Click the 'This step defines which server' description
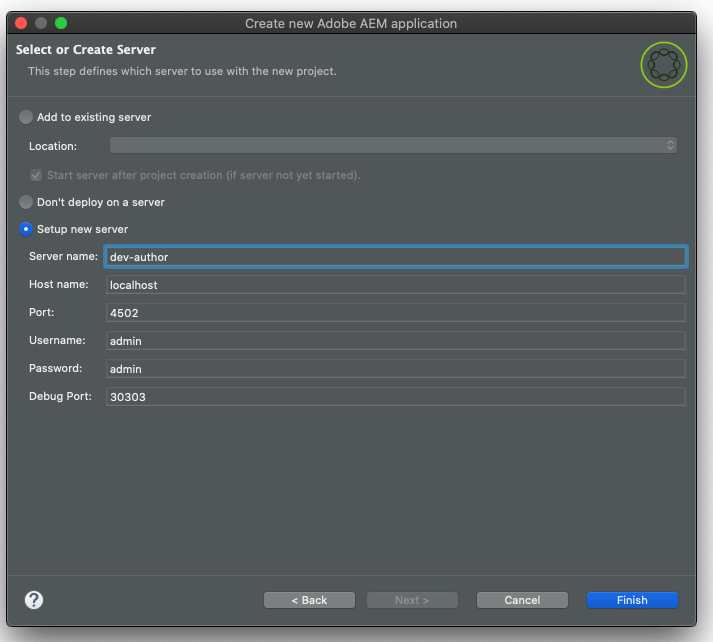 tap(182, 71)
